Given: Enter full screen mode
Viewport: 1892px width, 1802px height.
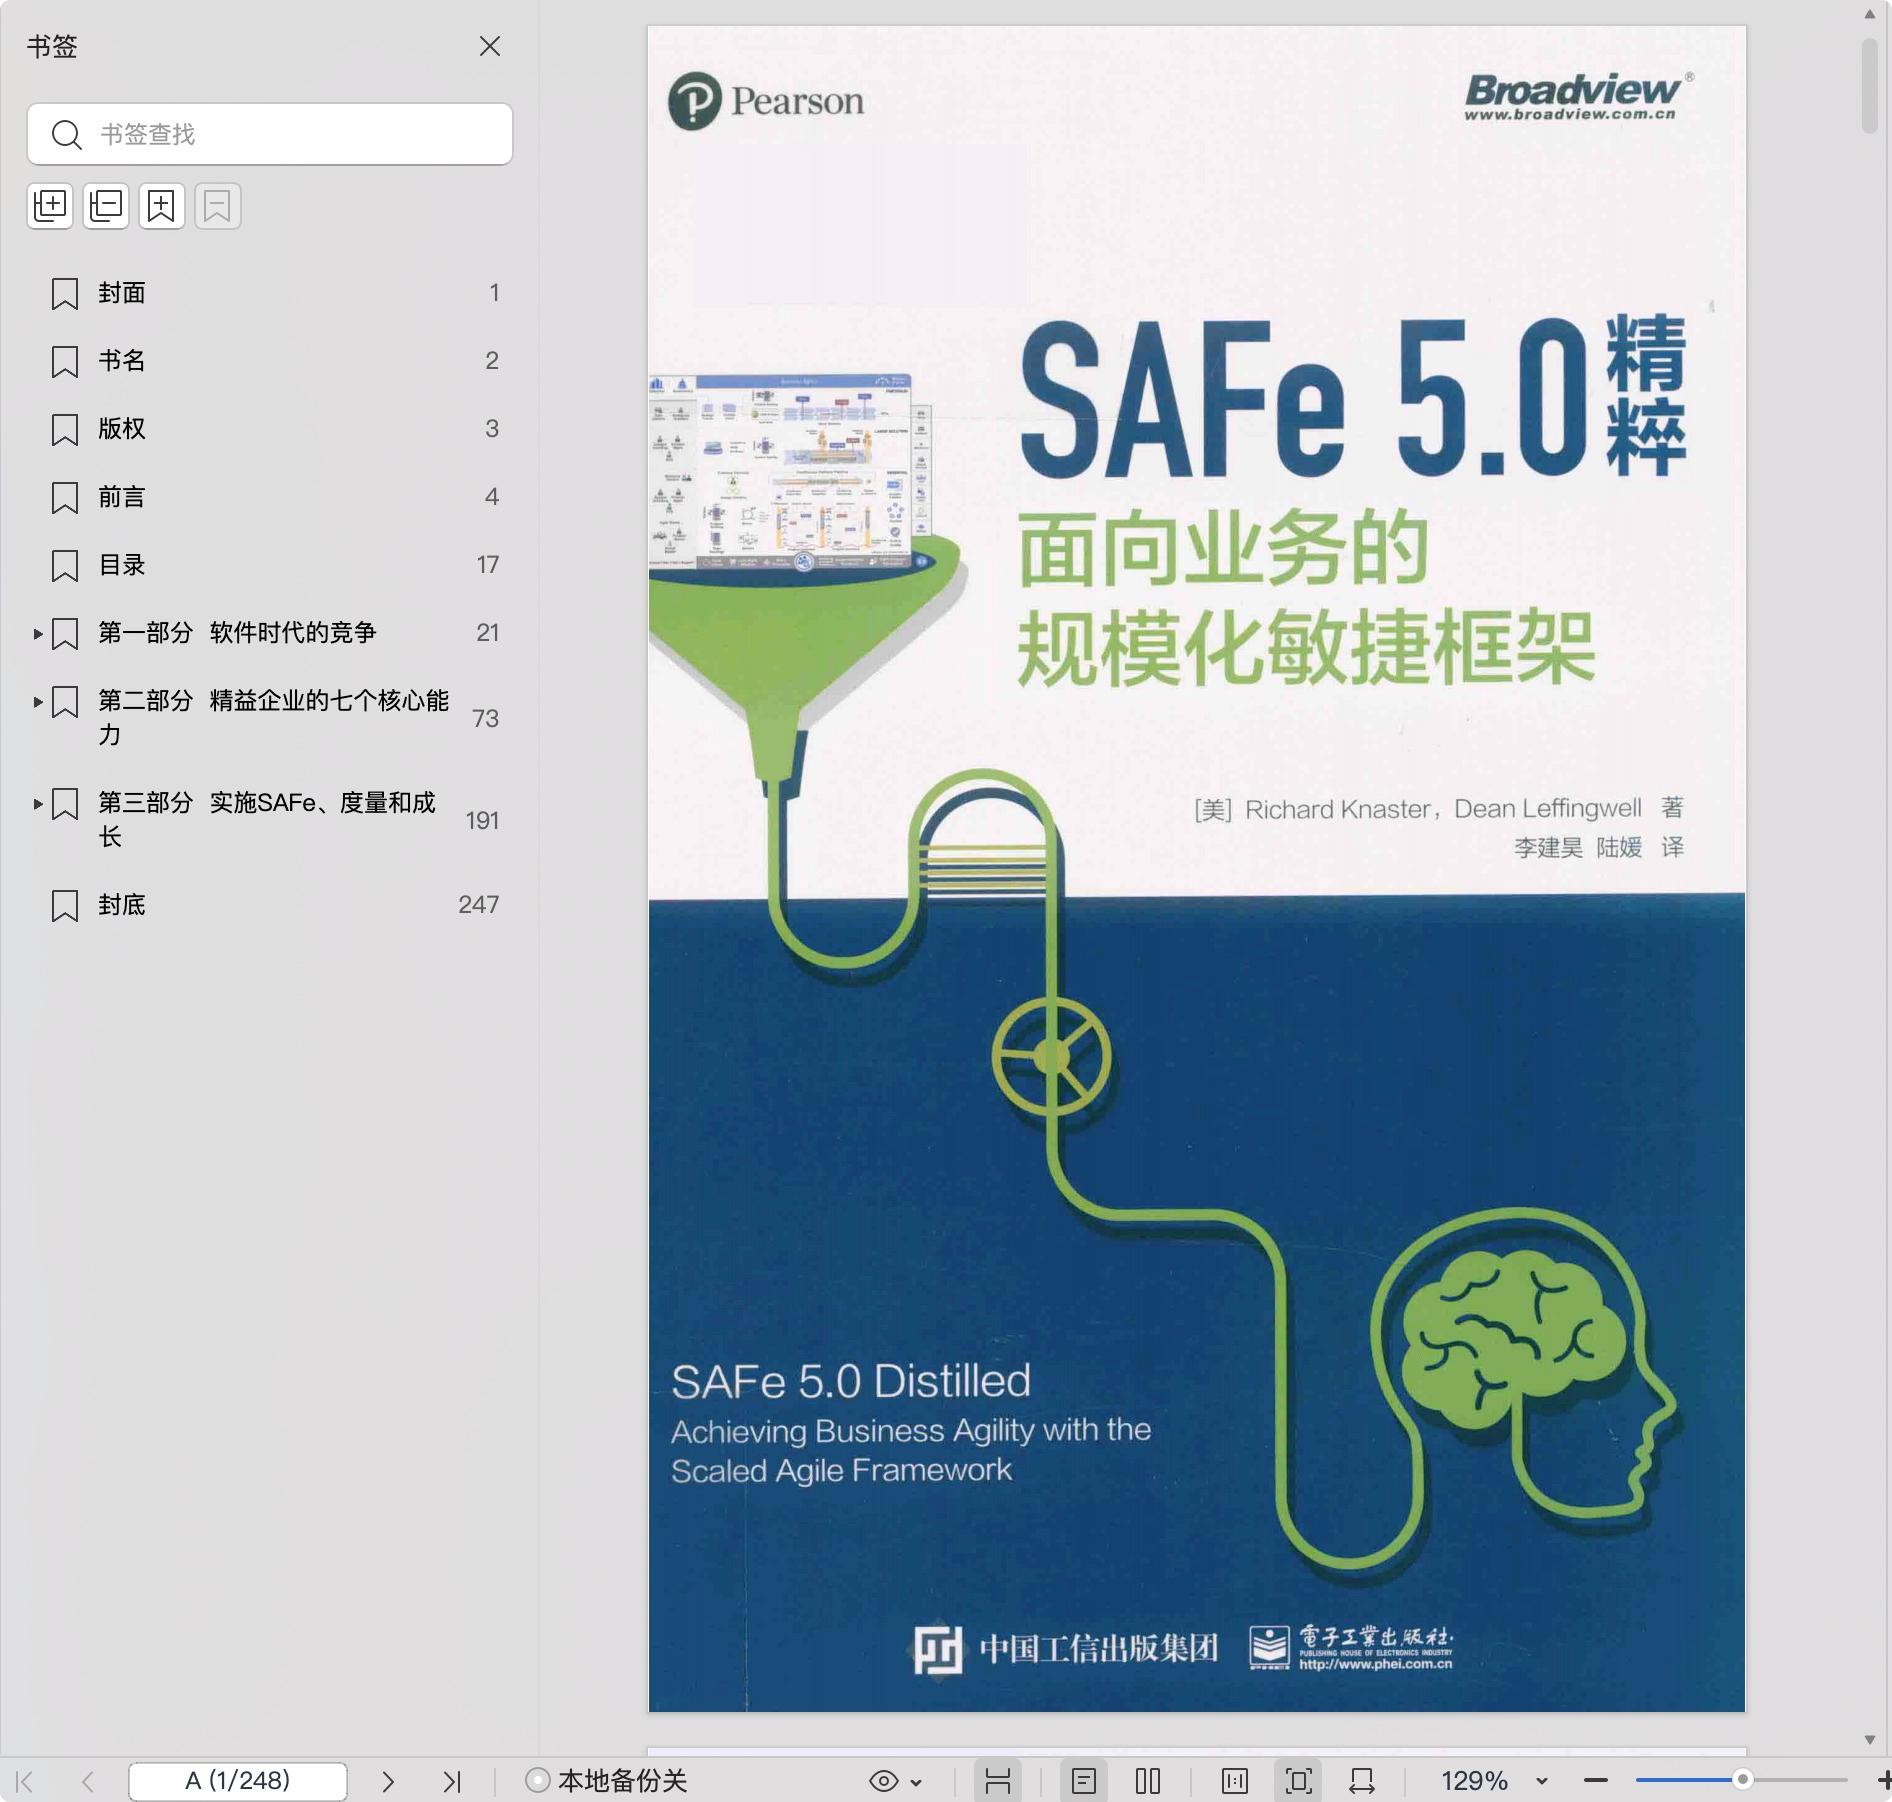Looking at the screenshot, I should [1298, 1781].
